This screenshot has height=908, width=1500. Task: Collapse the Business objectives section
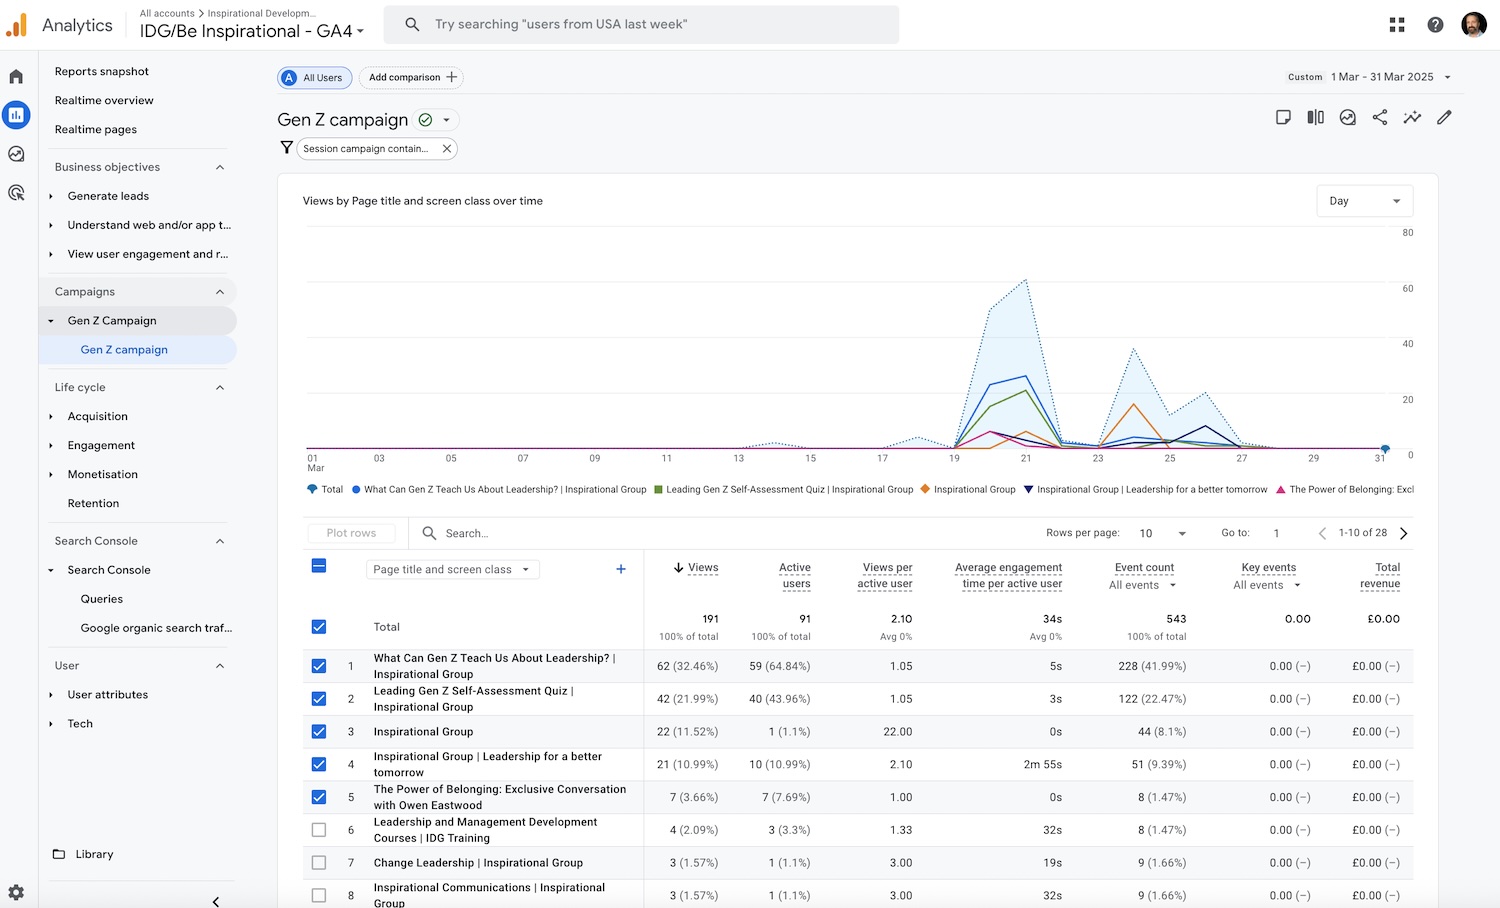coord(220,167)
